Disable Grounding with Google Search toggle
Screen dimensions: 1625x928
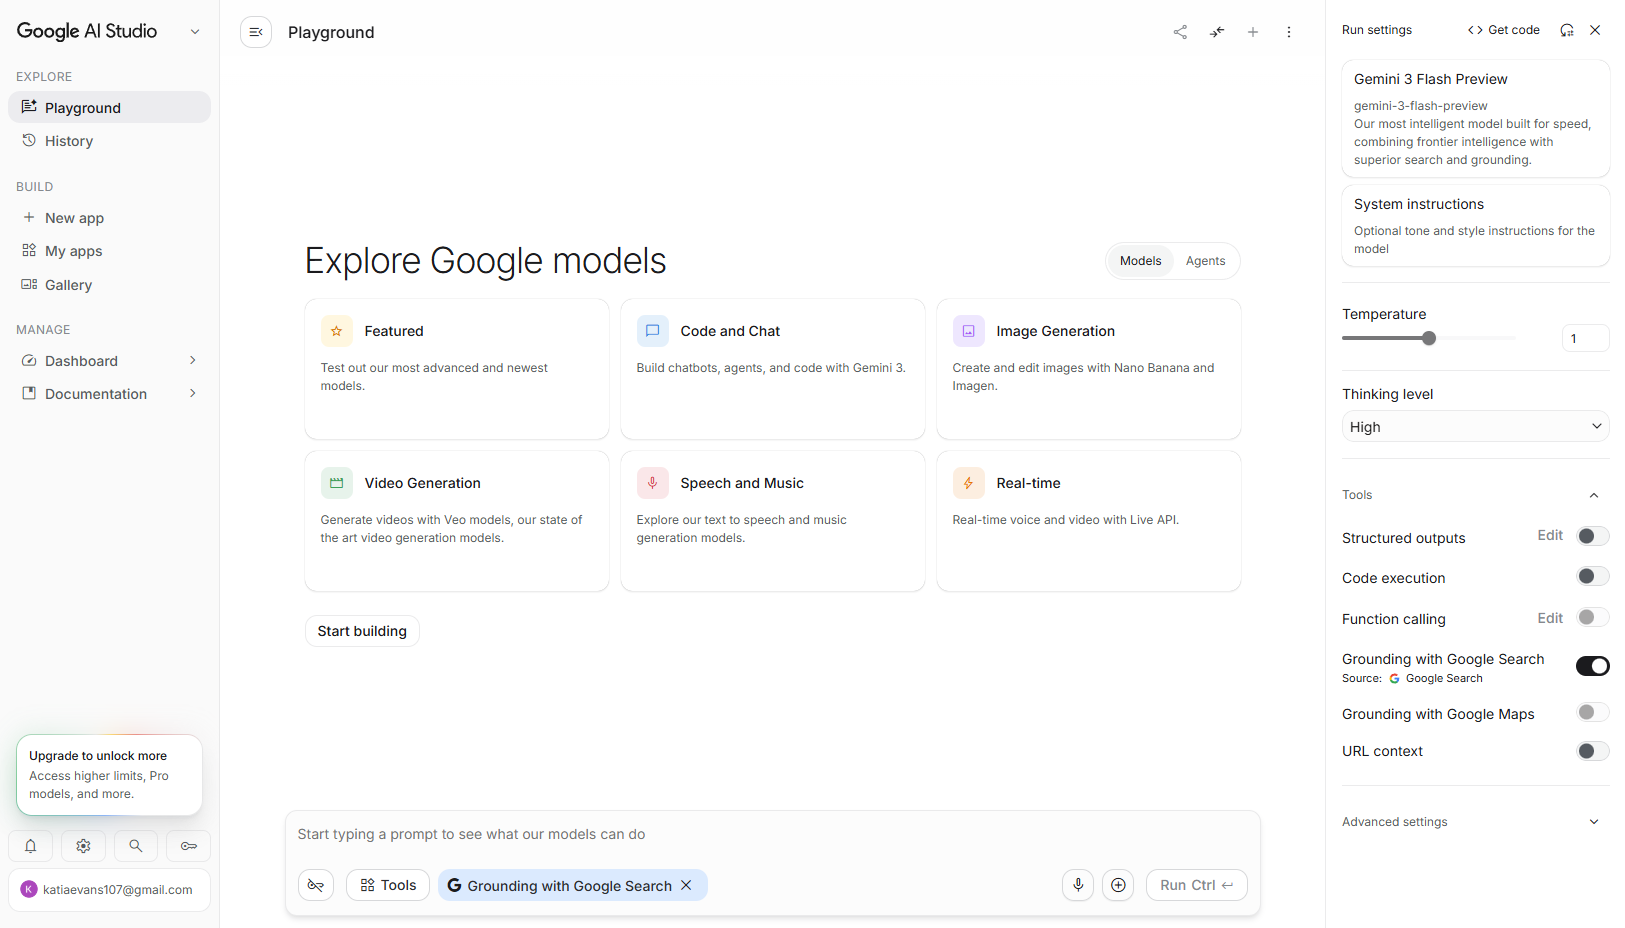coord(1593,666)
